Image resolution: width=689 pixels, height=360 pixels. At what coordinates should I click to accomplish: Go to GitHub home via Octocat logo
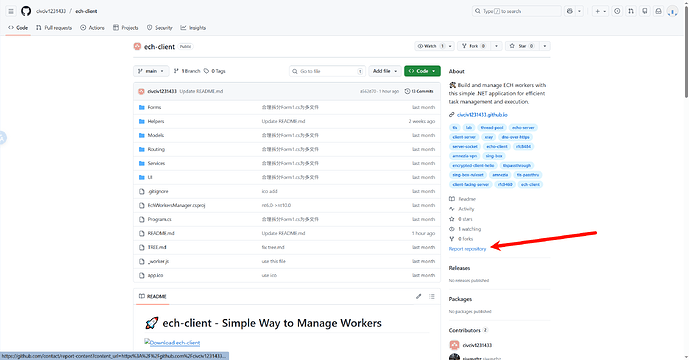click(26, 11)
